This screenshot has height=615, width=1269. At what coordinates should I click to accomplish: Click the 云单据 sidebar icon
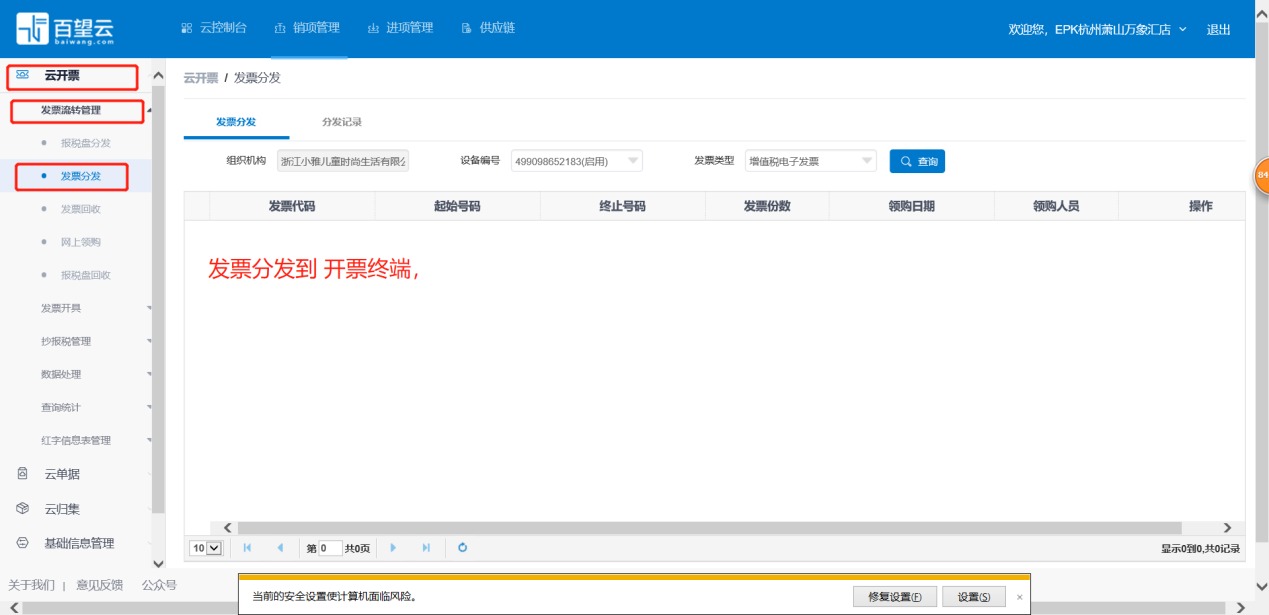[23, 474]
